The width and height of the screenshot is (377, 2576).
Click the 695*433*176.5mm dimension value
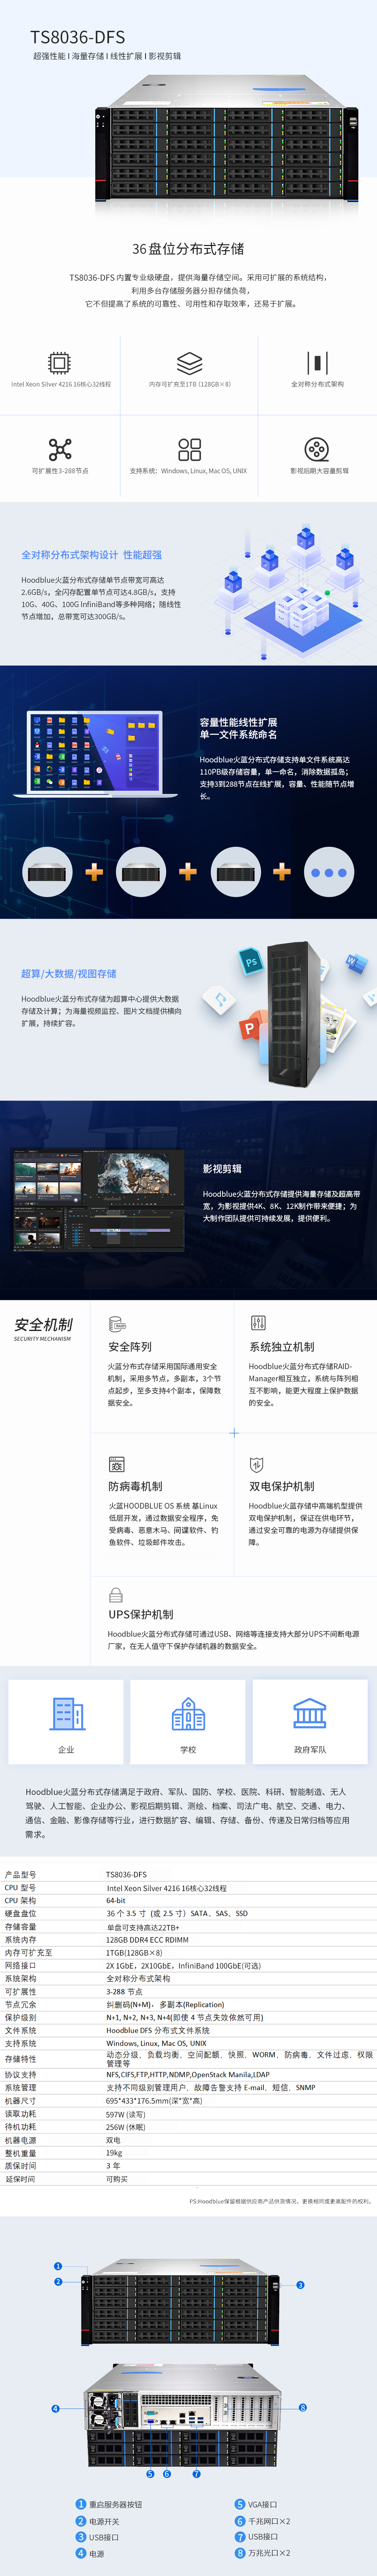154,2101
